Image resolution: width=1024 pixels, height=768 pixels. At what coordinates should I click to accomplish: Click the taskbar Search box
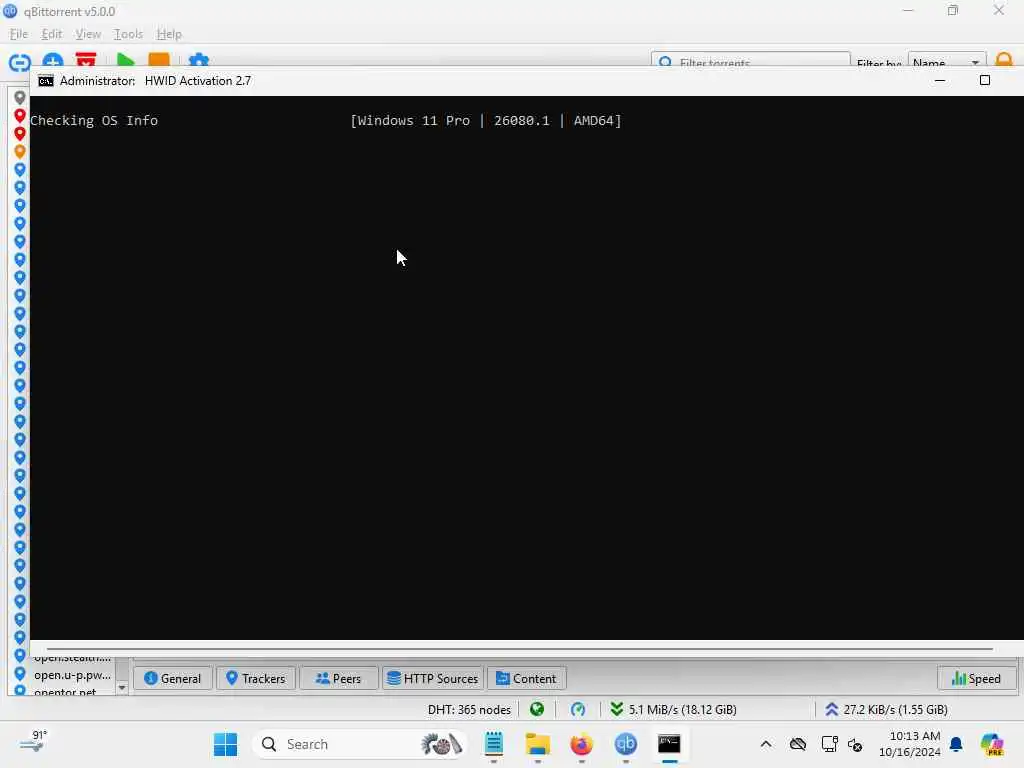[x=360, y=744]
